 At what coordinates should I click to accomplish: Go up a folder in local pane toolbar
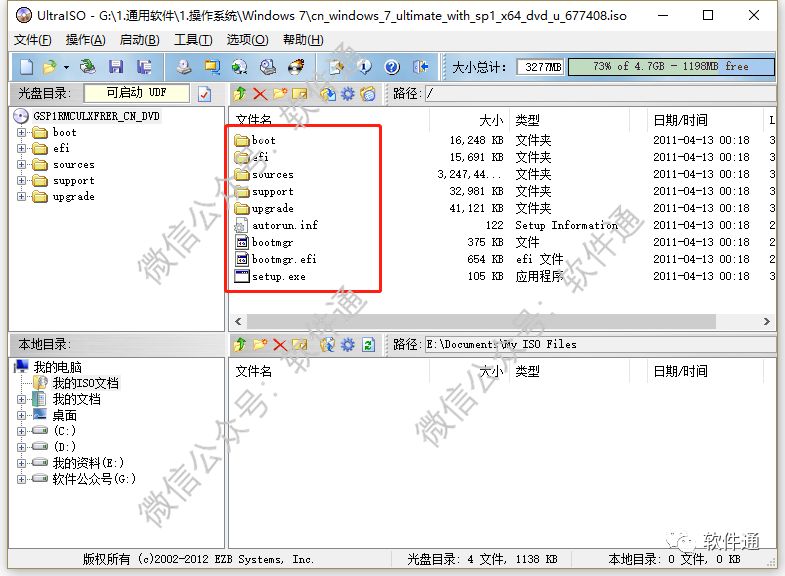(240, 345)
